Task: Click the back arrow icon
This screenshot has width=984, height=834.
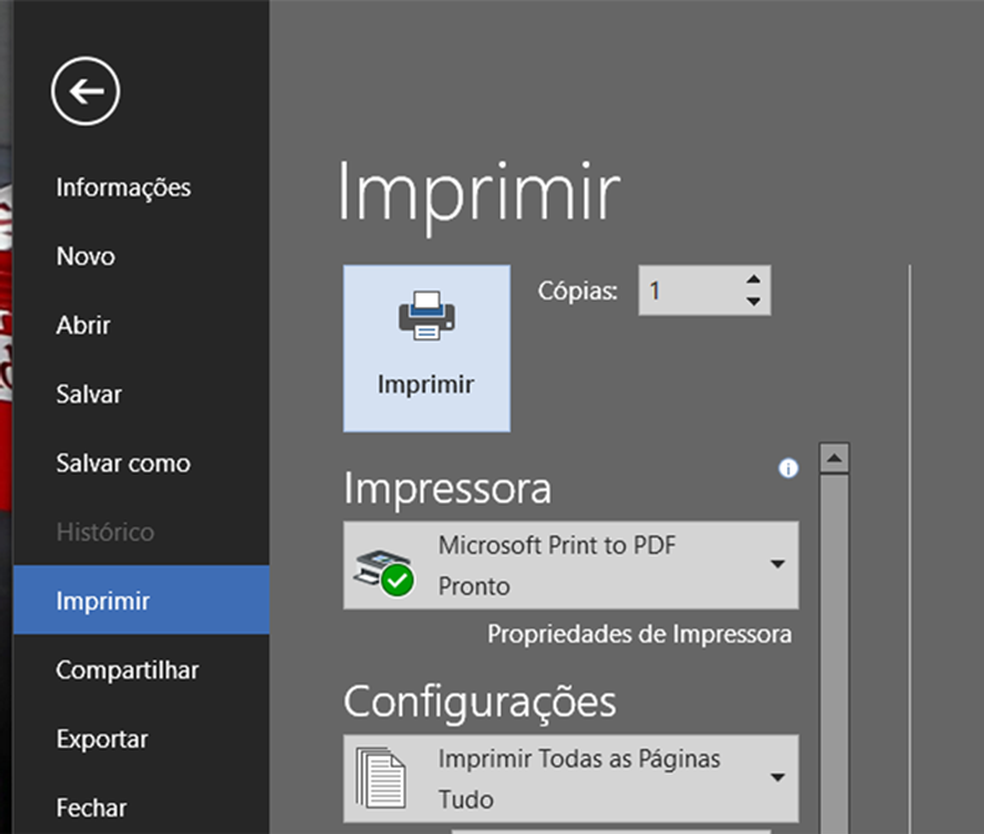Action: coord(85,89)
